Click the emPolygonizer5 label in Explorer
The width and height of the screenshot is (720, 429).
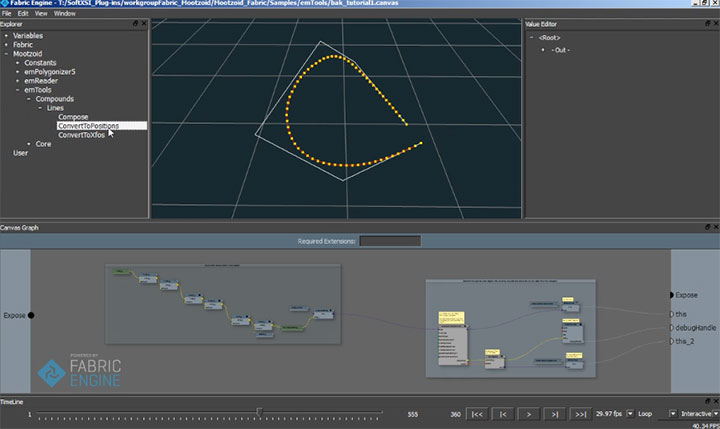tap(50, 72)
